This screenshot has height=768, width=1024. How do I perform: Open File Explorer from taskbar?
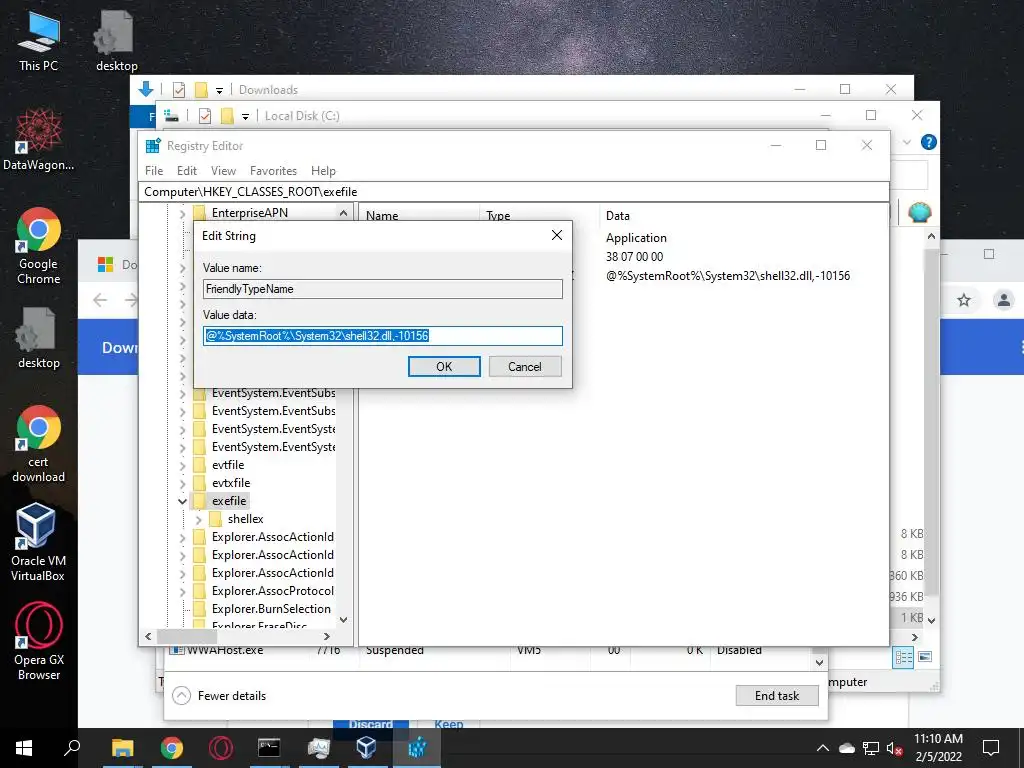pos(122,748)
